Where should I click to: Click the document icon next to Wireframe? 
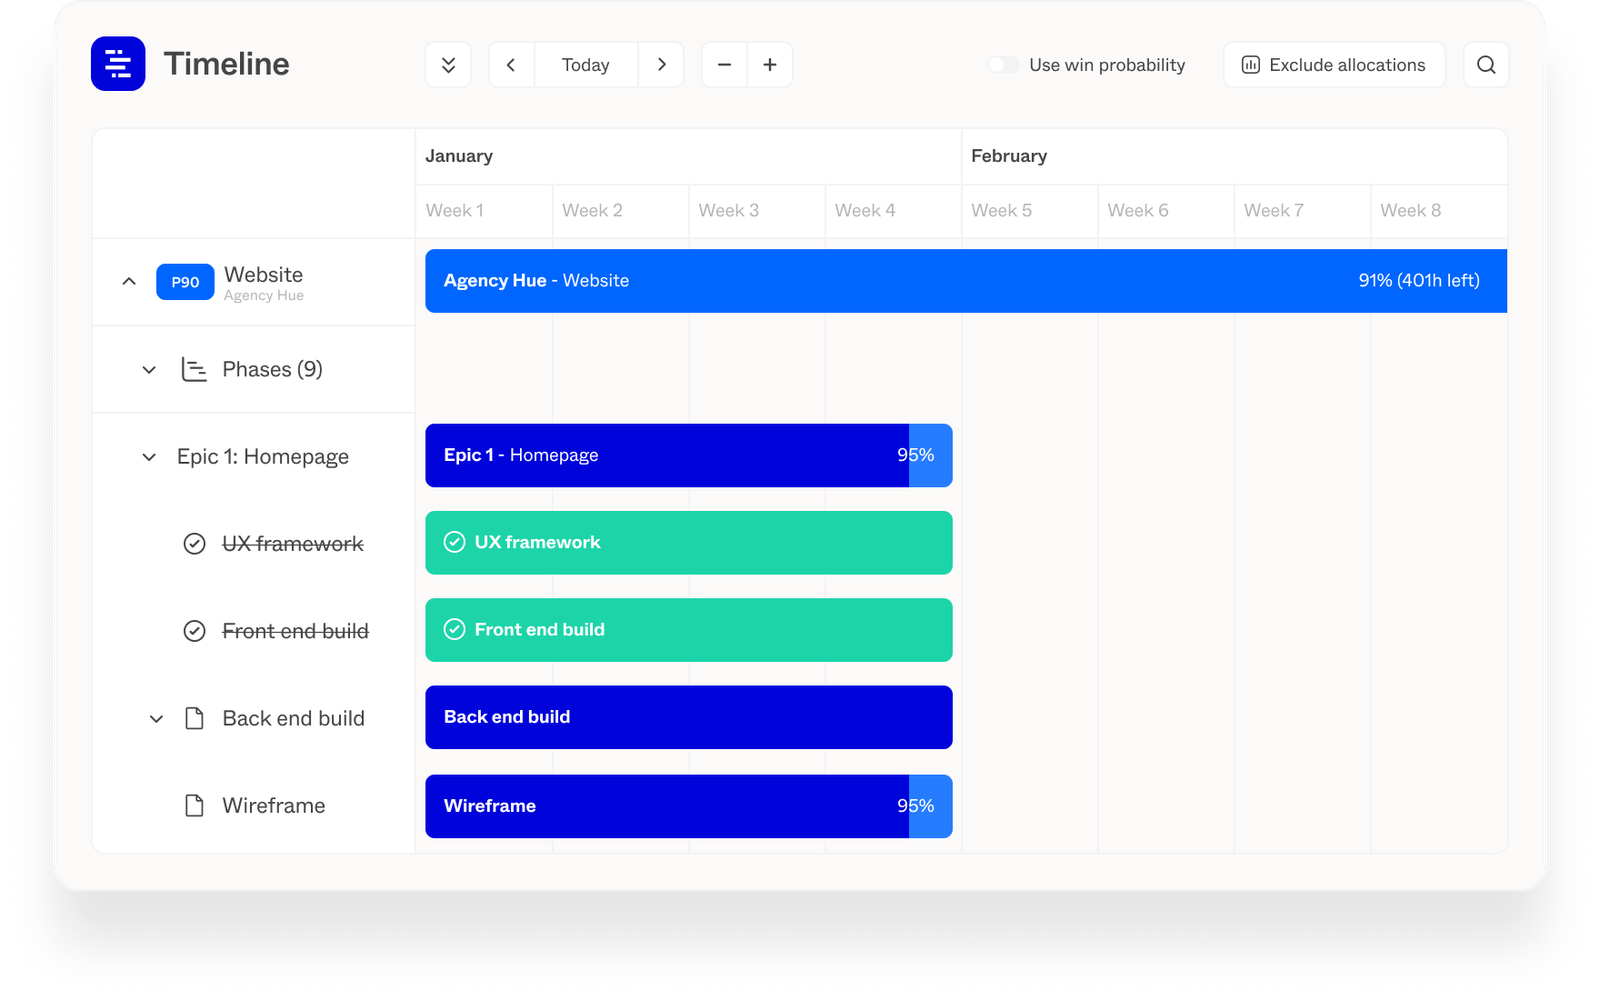(x=194, y=805)
